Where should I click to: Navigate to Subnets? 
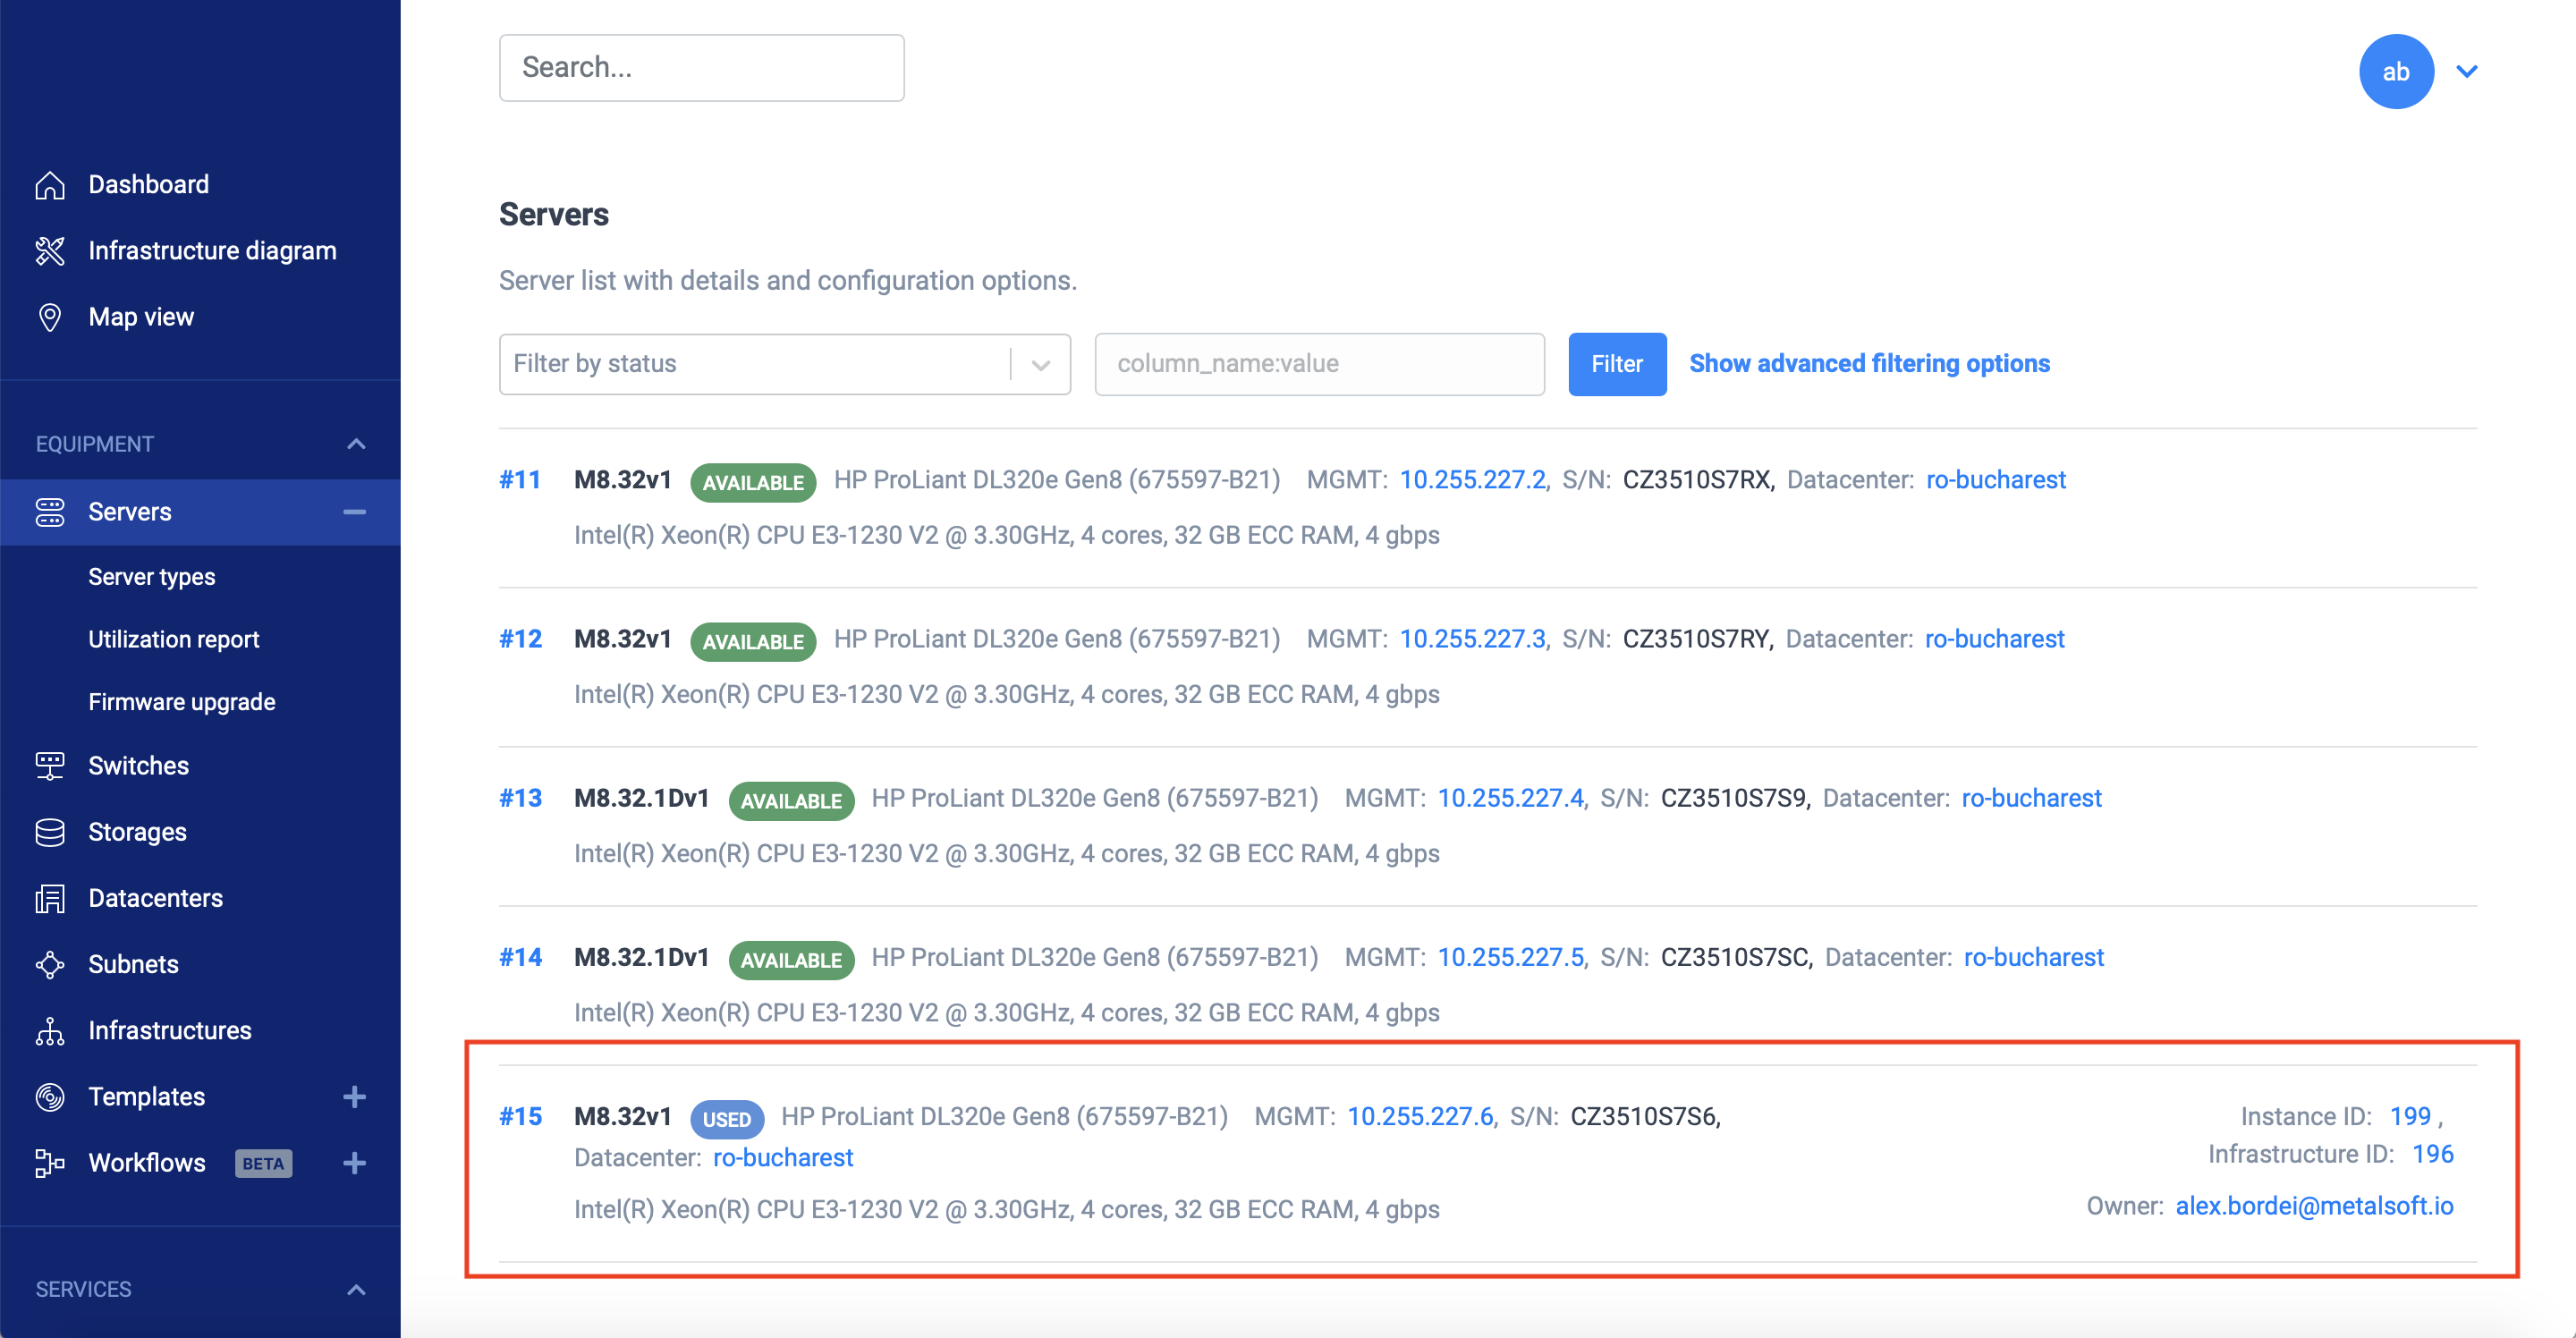(x=133, y=964)
